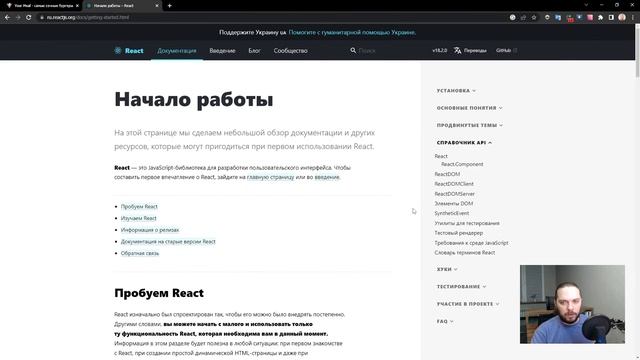This screenshot has height=360, width=640.
Task: Click the page vertical scrollbar thumb
Action: tap(637, 52)
